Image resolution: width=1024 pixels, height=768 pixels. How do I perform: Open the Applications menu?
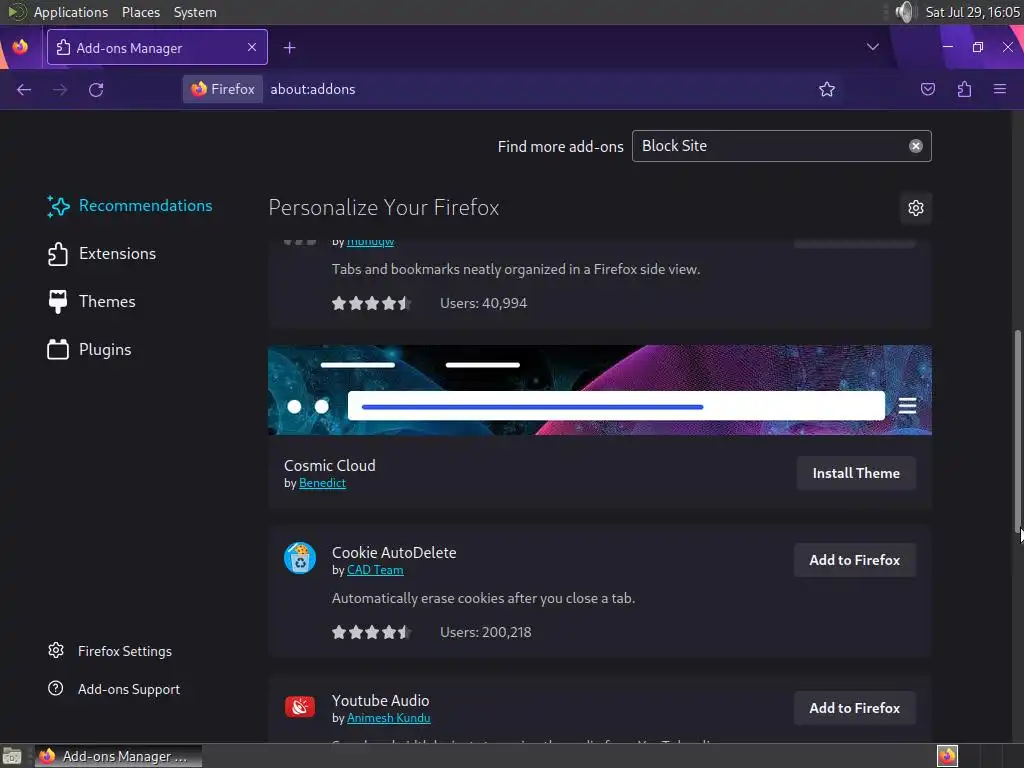(x=71, y=12)
